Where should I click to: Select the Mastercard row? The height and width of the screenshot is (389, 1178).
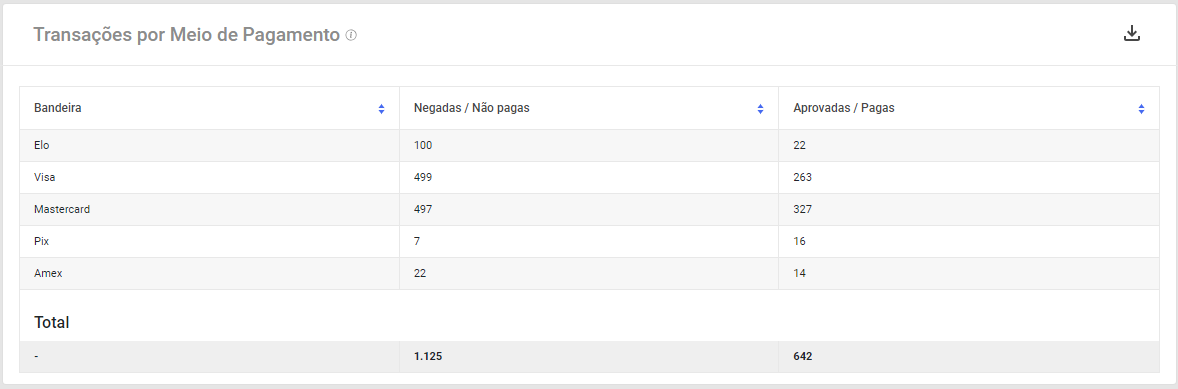pyautogui.click(x=589, y=210)
